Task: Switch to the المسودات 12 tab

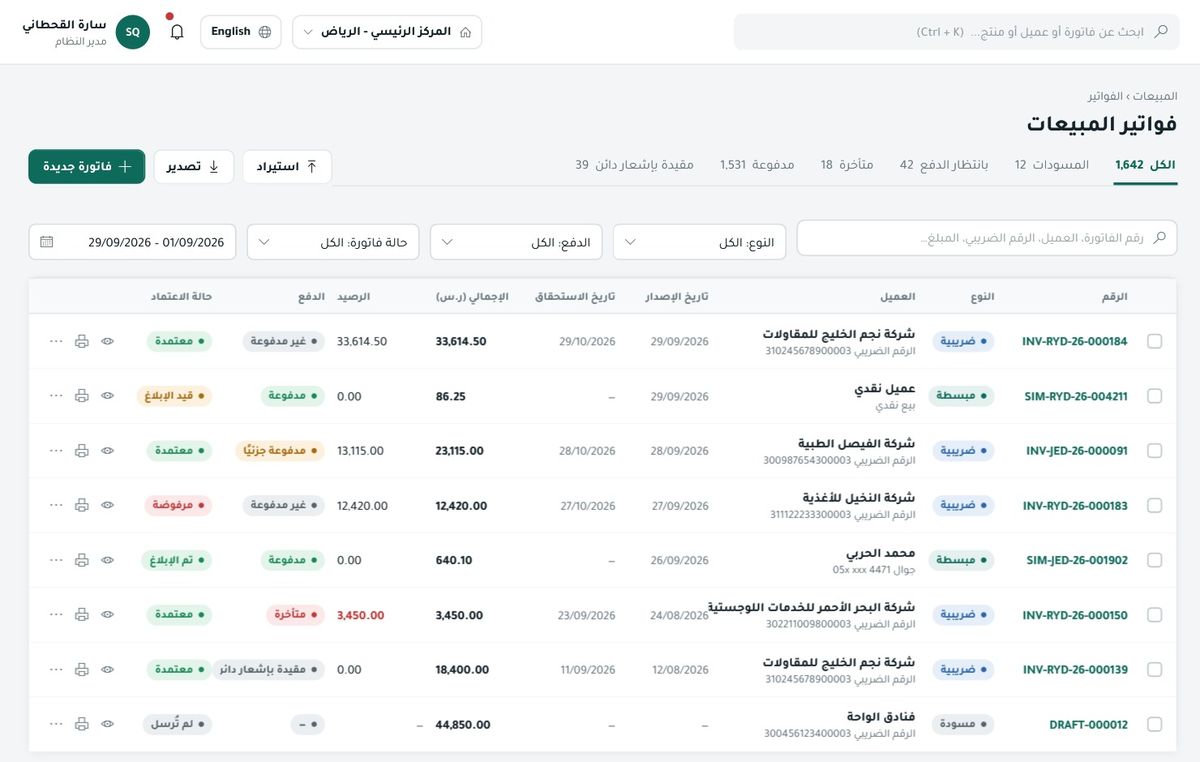Action: point(1051,165)
